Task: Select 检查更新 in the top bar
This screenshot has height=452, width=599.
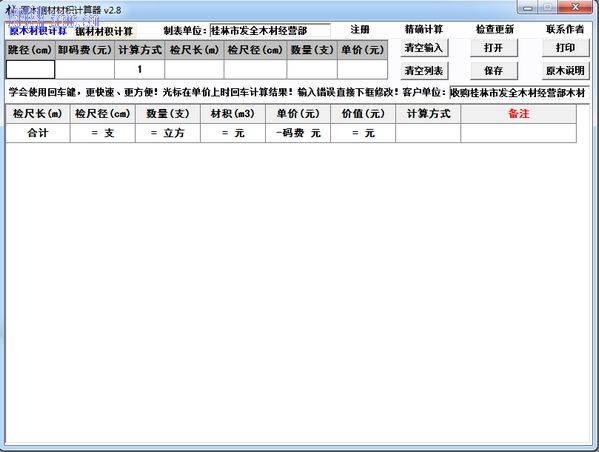Action: [495, 29]
